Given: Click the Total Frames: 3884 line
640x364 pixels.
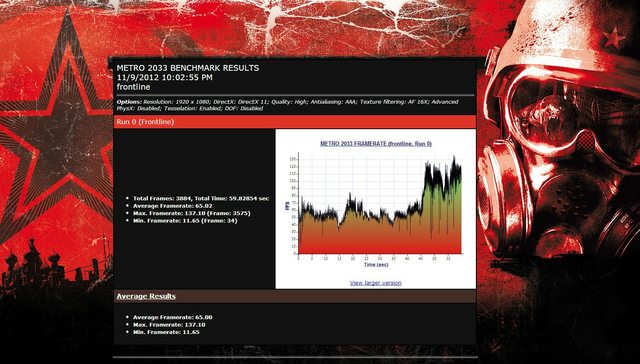Looking at the screenshot, I should click(x=201, y=198).
